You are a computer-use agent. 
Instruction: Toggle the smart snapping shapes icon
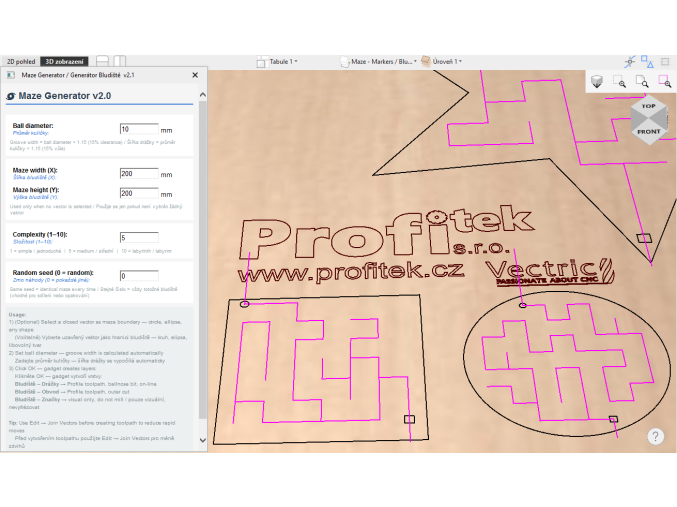tap(647, 62)
